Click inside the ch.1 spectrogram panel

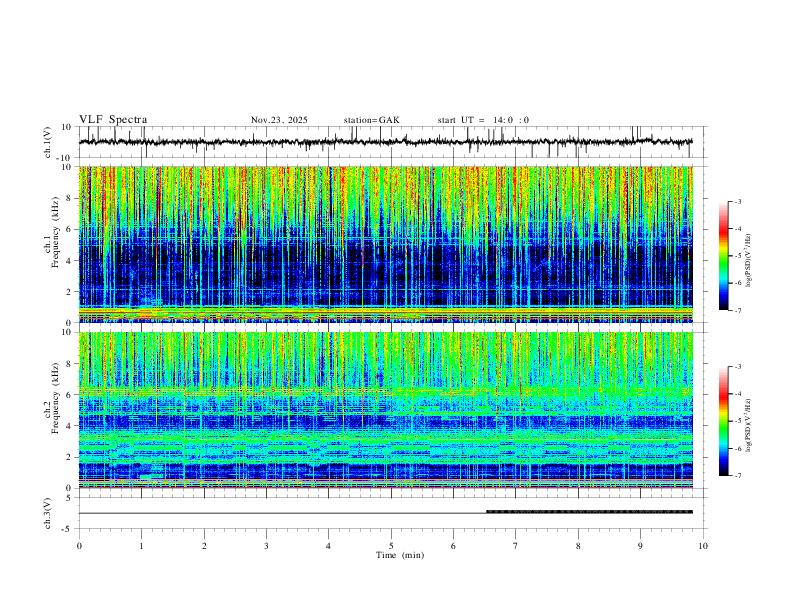click(x=385, y=244)
